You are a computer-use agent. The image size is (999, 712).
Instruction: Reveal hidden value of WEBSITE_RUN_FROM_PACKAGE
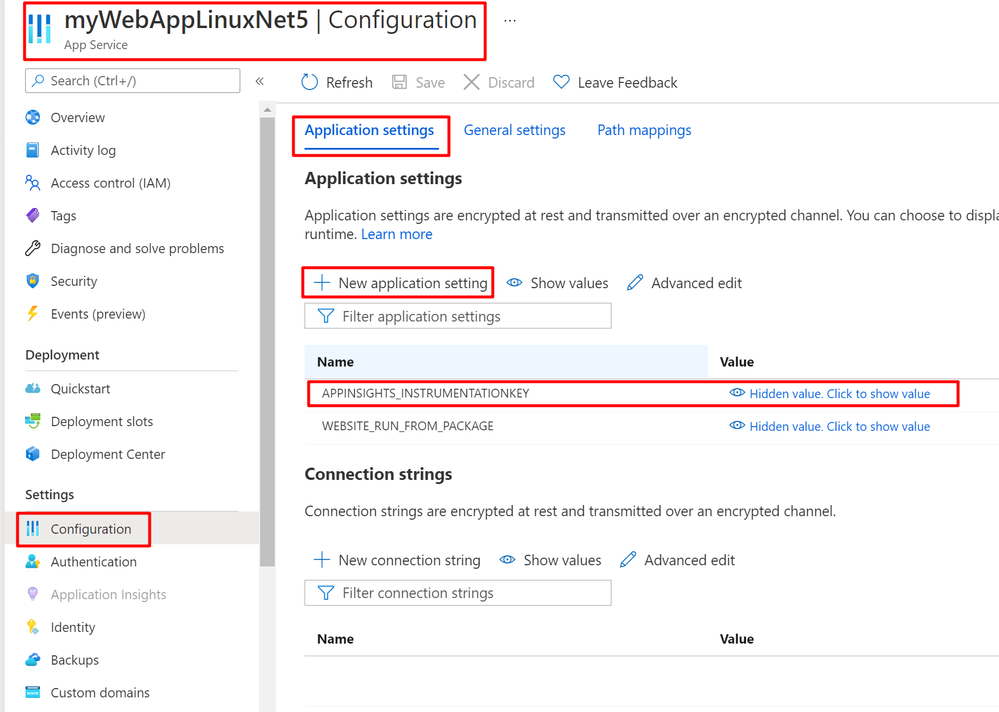830,426
